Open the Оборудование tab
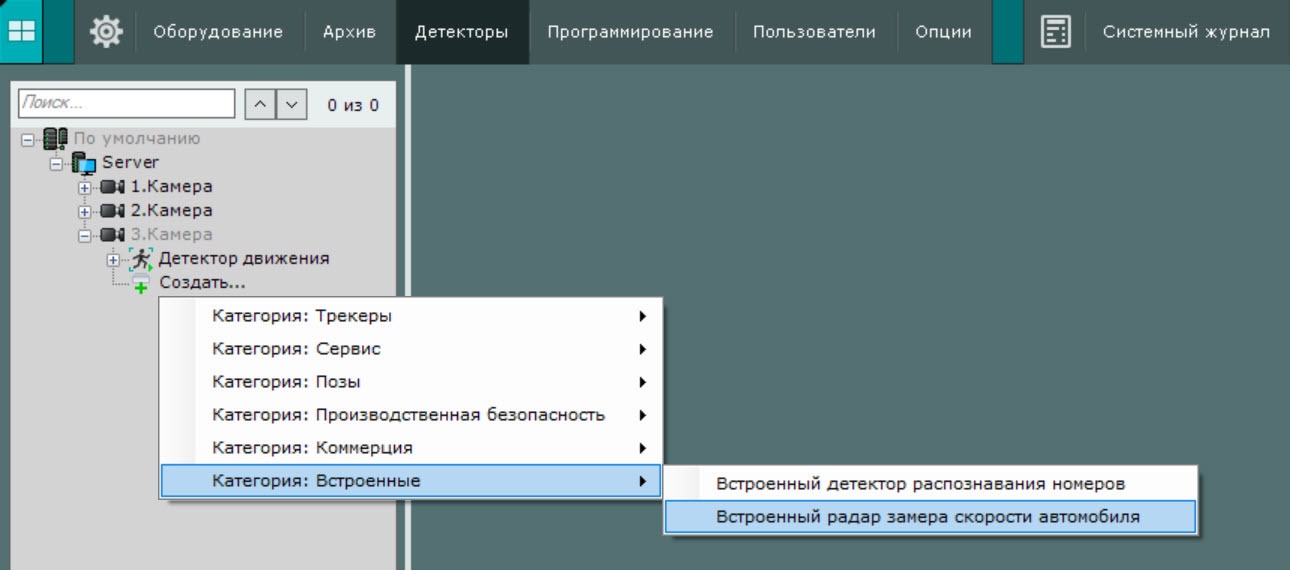 (x=217, y=32)
